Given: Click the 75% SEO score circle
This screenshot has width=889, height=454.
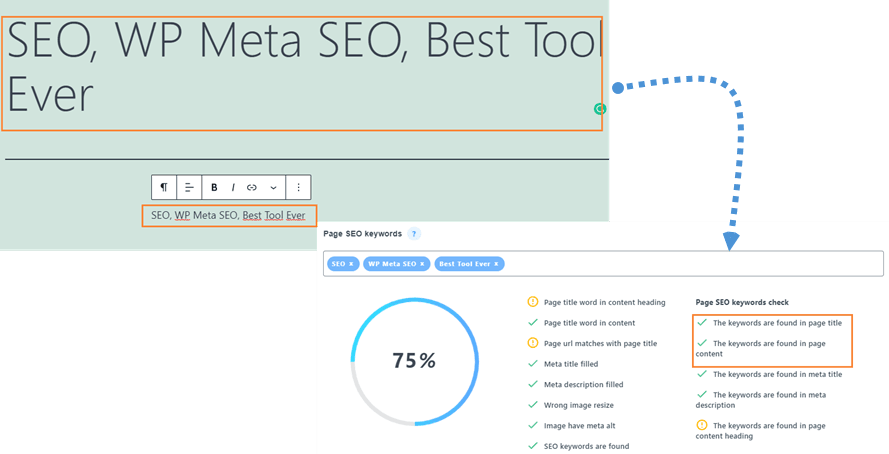Looking at the screenshot, I should tap(414, 361).
